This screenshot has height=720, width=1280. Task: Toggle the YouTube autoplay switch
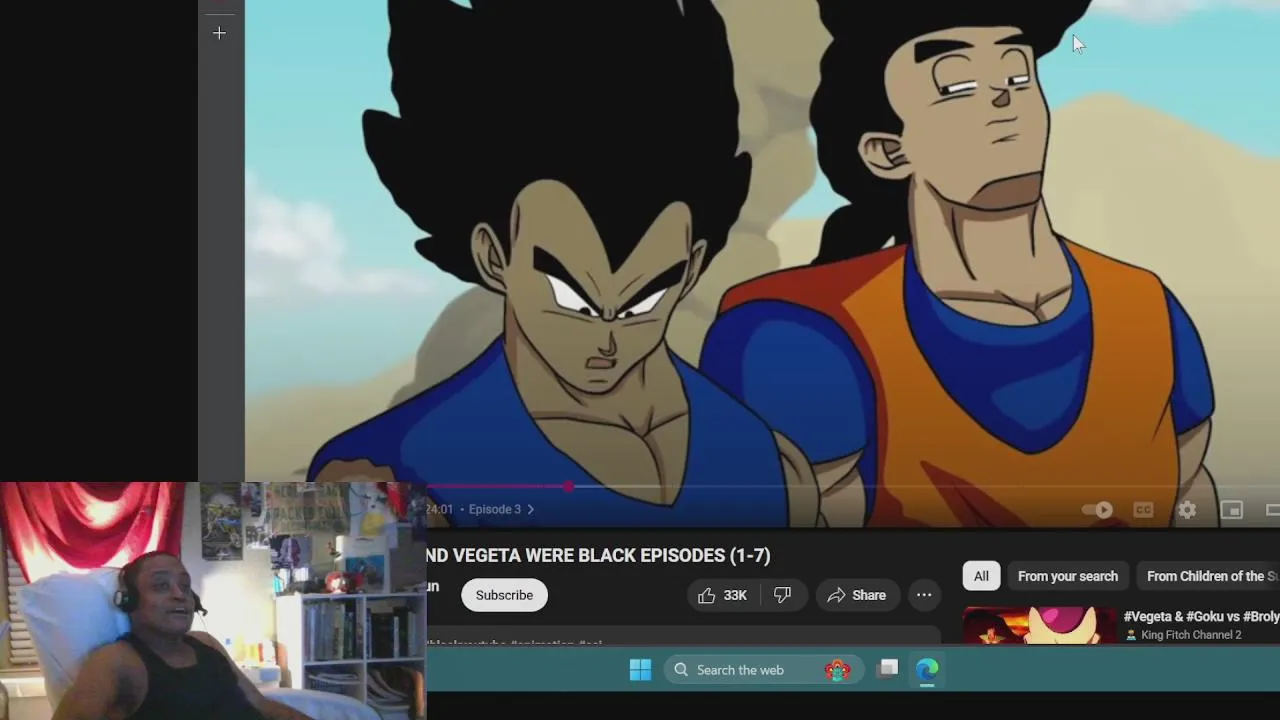(1098, 510)
